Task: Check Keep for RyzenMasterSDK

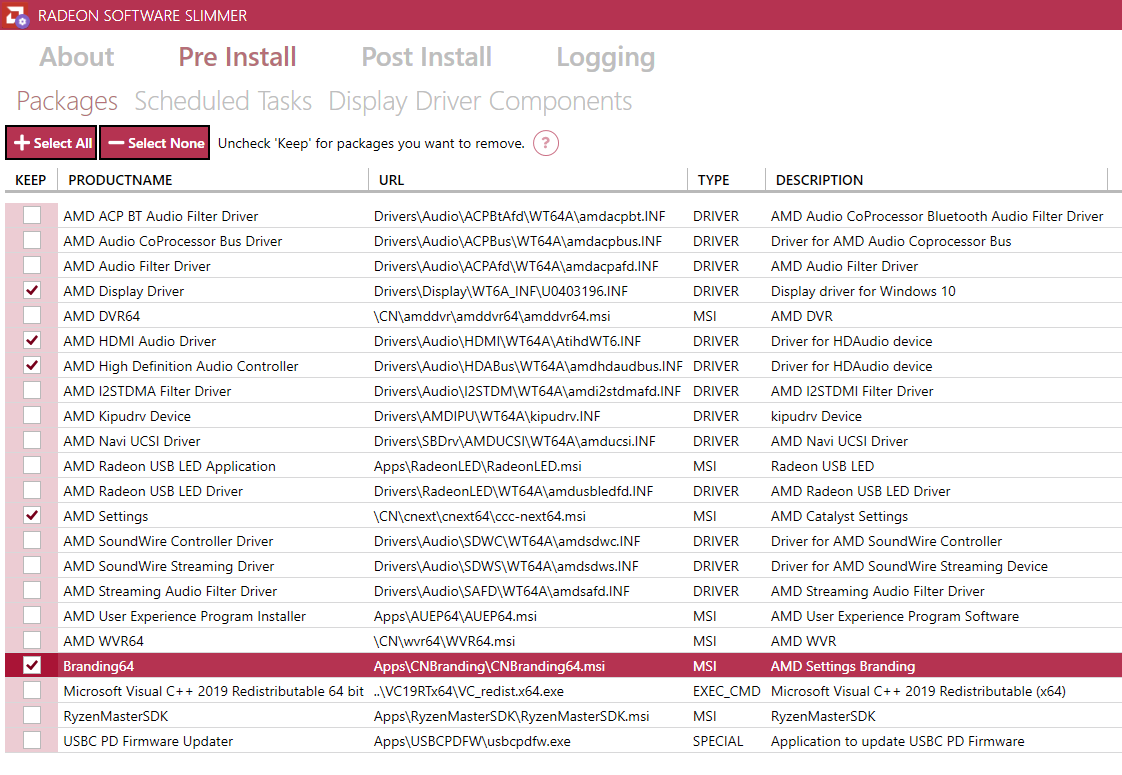Action: pos(31,716)
